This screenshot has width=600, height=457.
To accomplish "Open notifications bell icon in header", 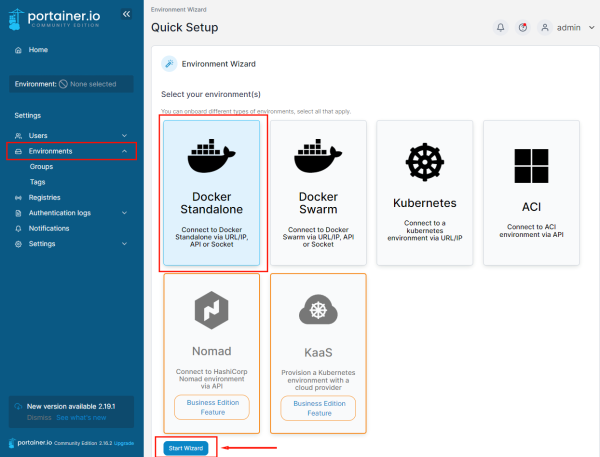I will pos(501,28).
